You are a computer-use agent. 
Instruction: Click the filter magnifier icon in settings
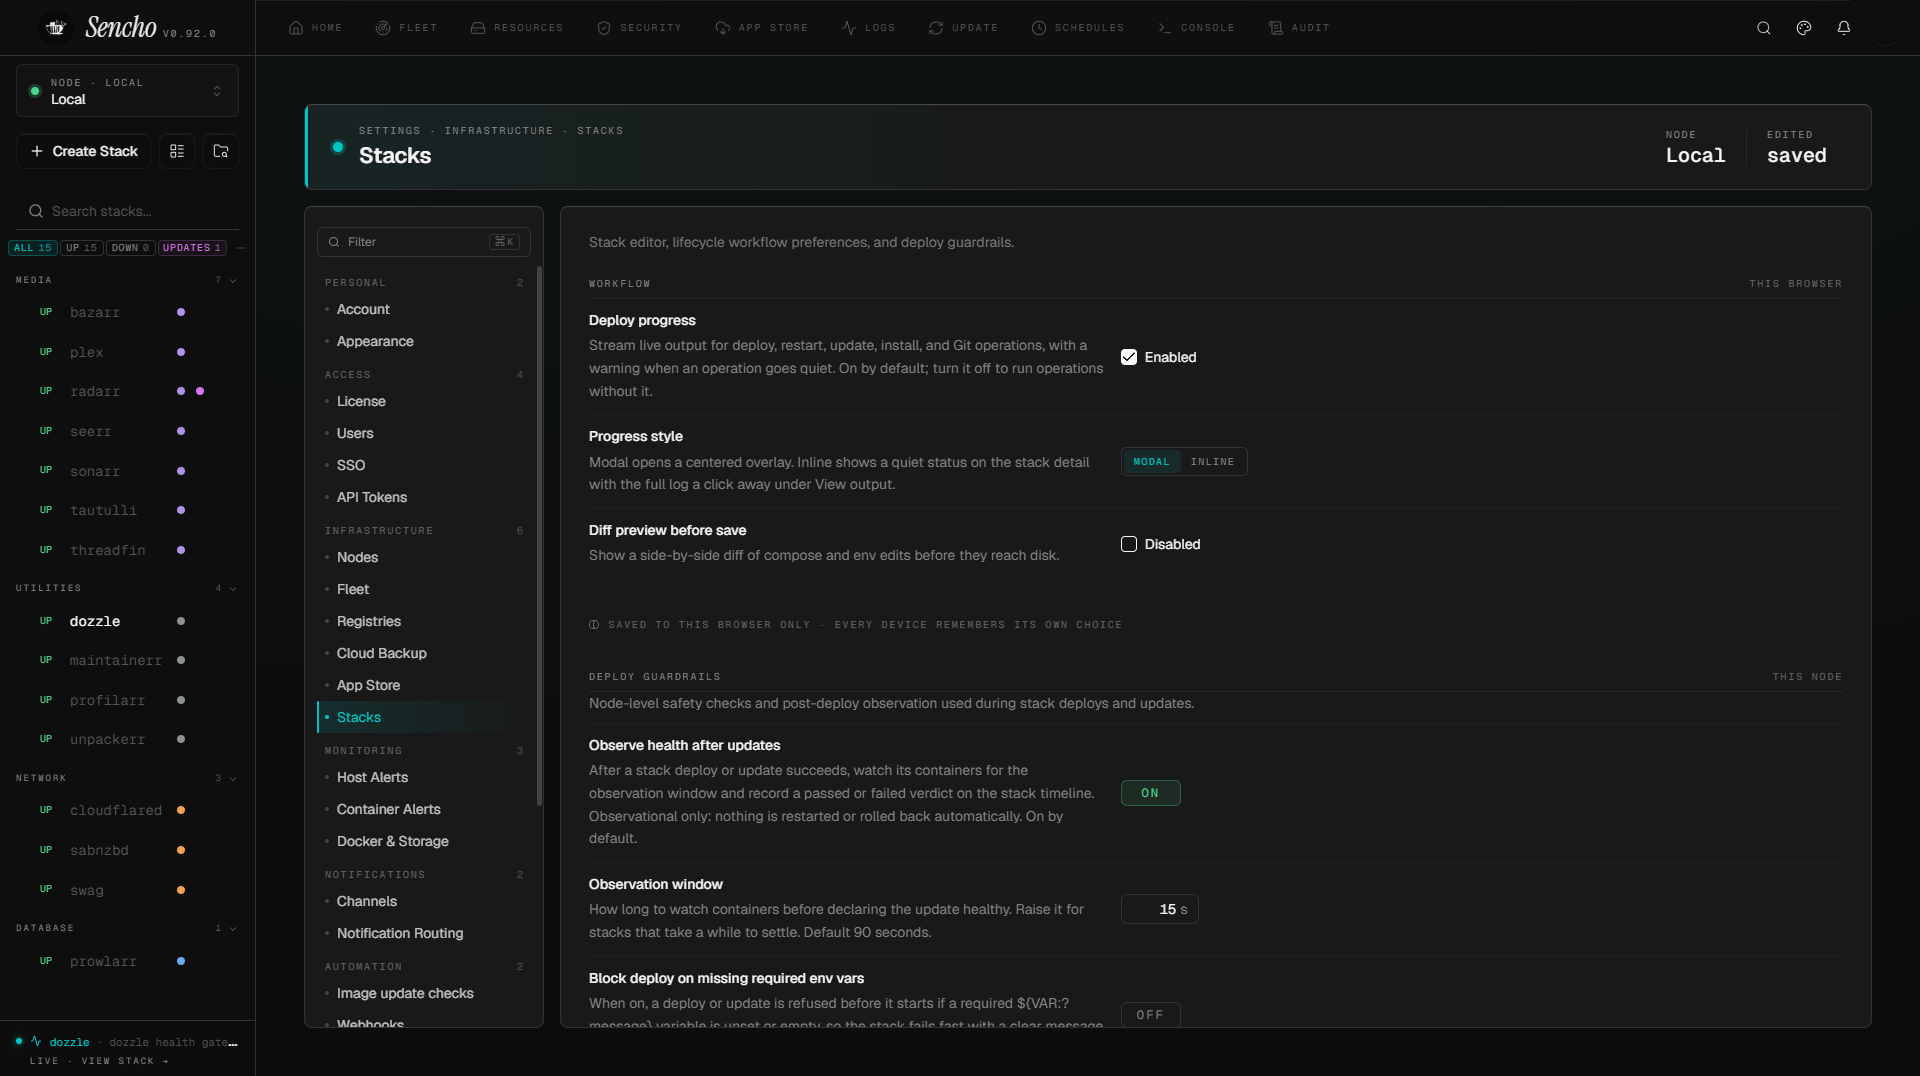[334, 242]
